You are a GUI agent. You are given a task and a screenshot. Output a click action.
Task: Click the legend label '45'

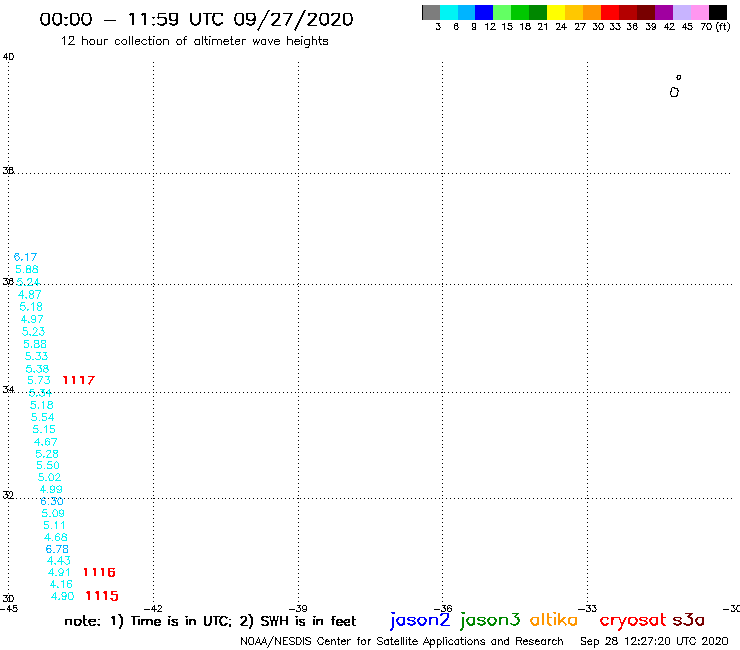(x=687, y=27)
